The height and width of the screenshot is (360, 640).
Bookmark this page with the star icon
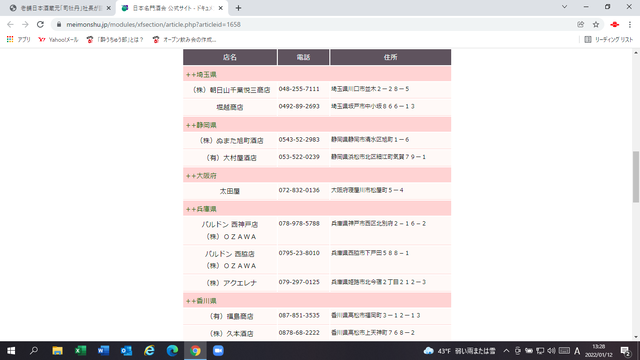click(x=596, y=24)
